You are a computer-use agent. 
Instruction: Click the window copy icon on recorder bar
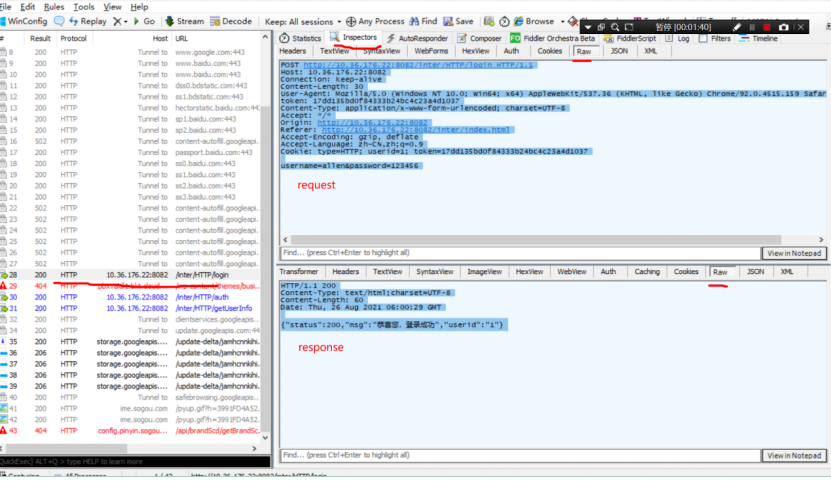[601, 26]
